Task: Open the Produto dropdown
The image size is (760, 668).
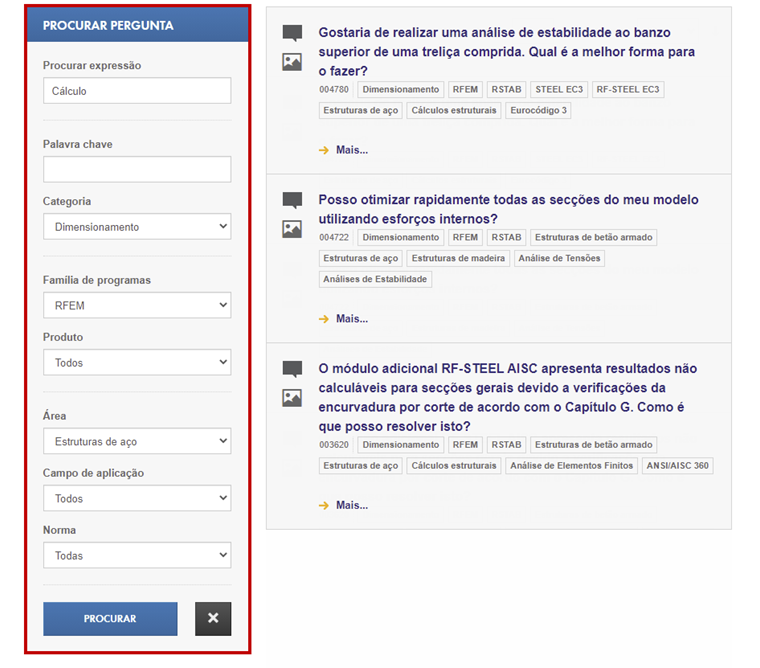Action: [137, 362]
